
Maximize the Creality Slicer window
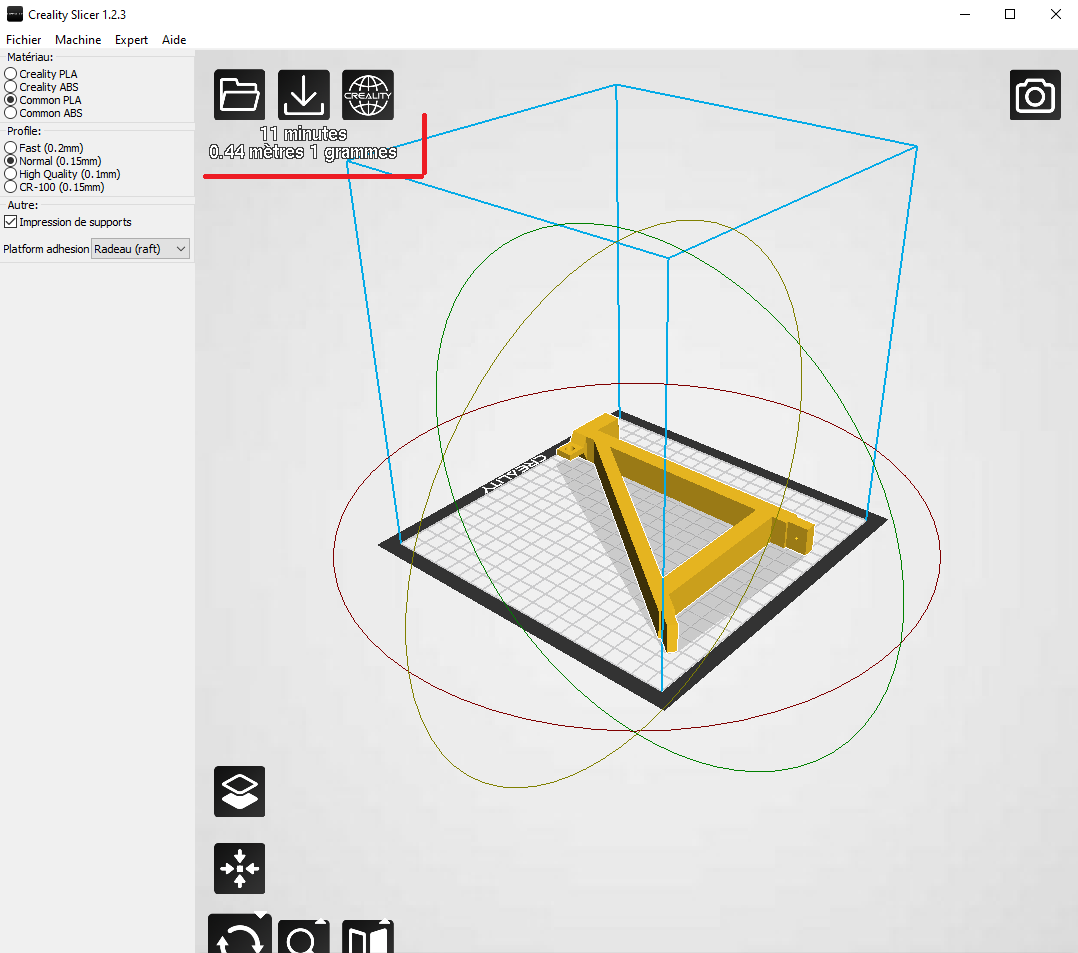tap(1010, 14)
